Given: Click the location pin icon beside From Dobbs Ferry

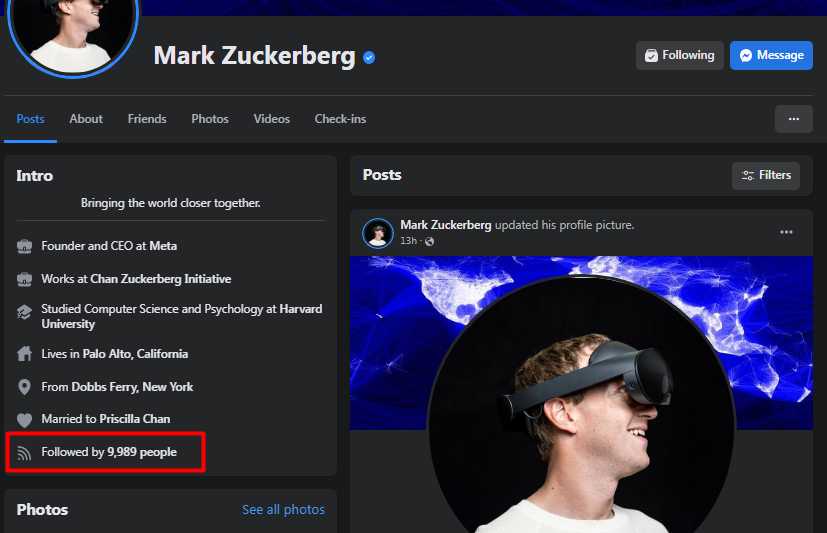Looking at the screenshot, I should pyautogui.click(x=25, y=387).
